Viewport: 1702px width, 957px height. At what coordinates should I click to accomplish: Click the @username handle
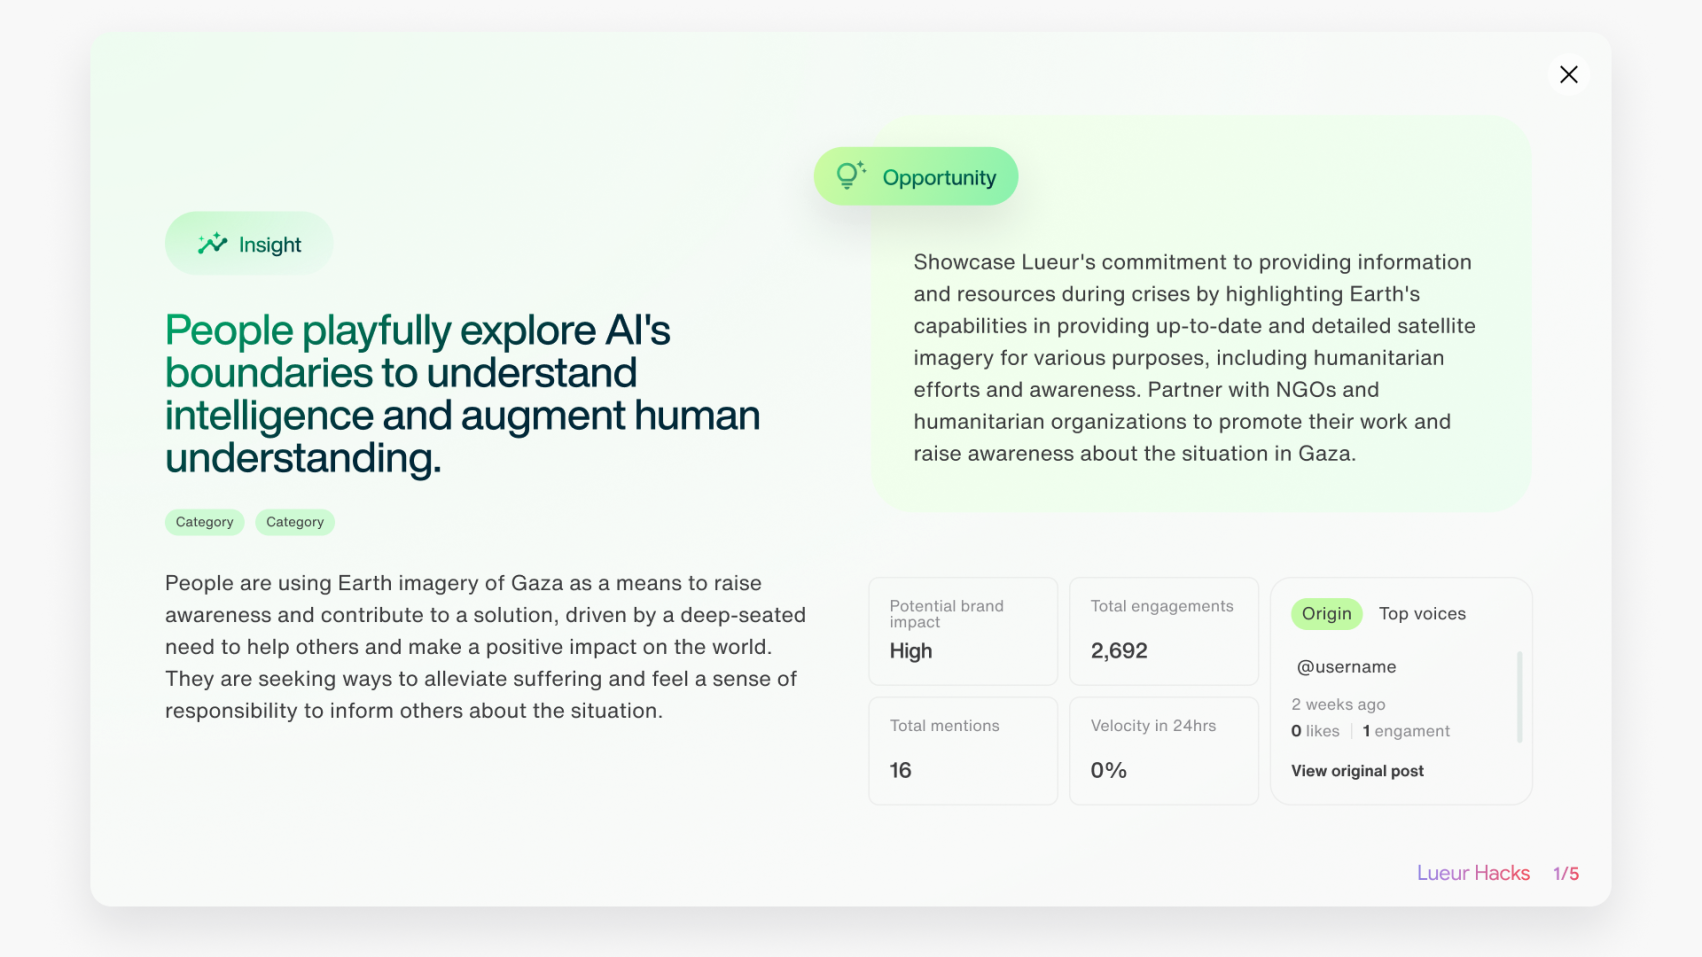pos(1346,667)
